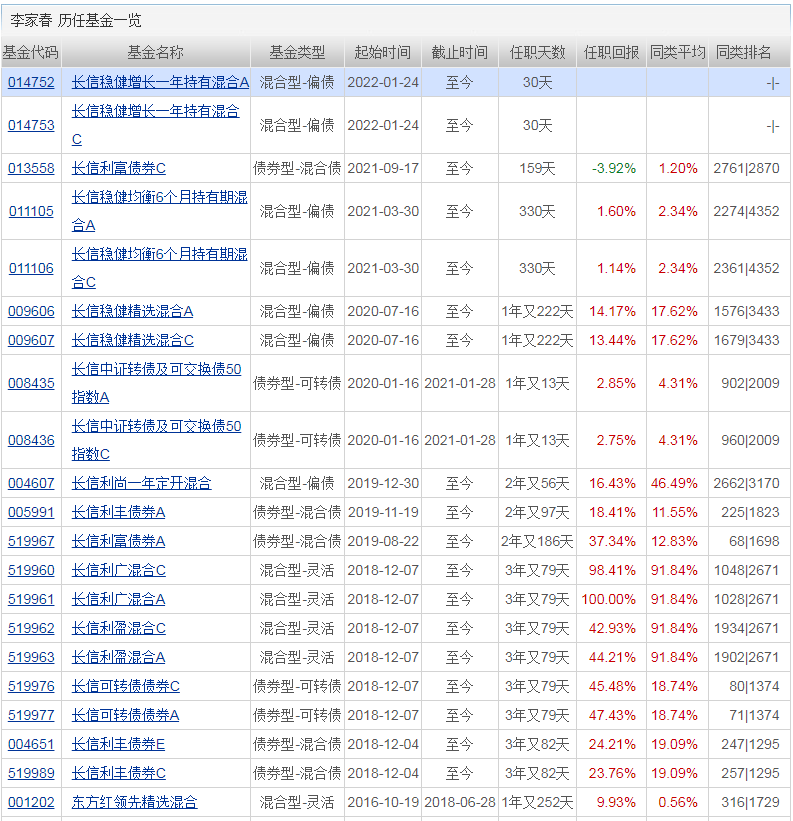Open 东方红领先精选混合 fund link

pyautogui.click(x=134, y=802)
